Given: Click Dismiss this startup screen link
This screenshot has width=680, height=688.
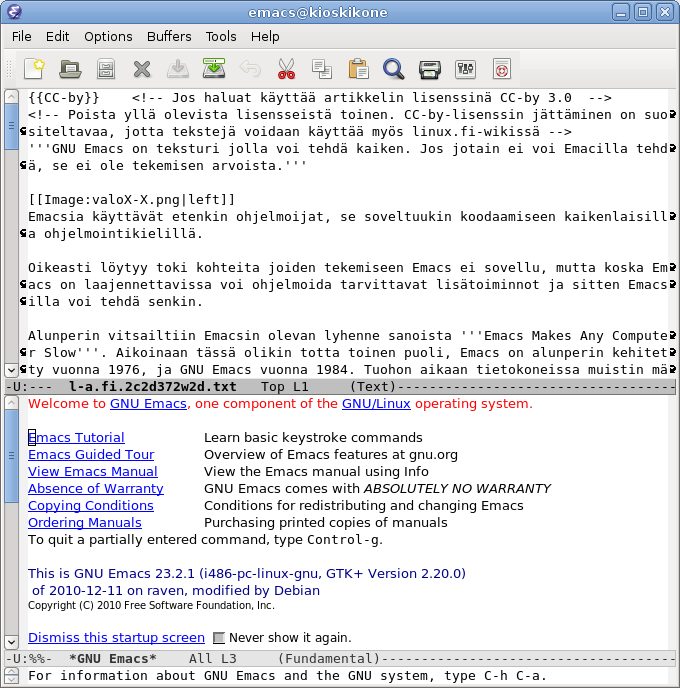Looking at the screenshot, I should (x=116, y=638).
